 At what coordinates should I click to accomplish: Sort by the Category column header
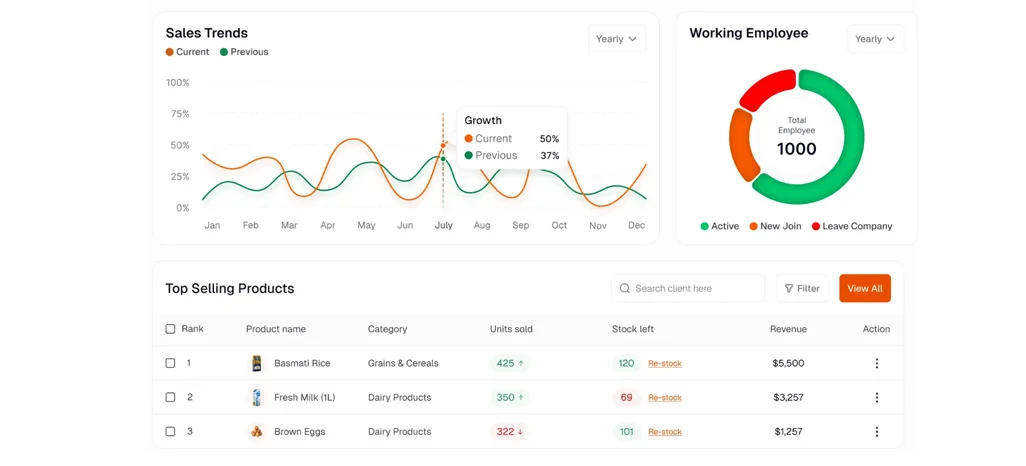point(387,329)
